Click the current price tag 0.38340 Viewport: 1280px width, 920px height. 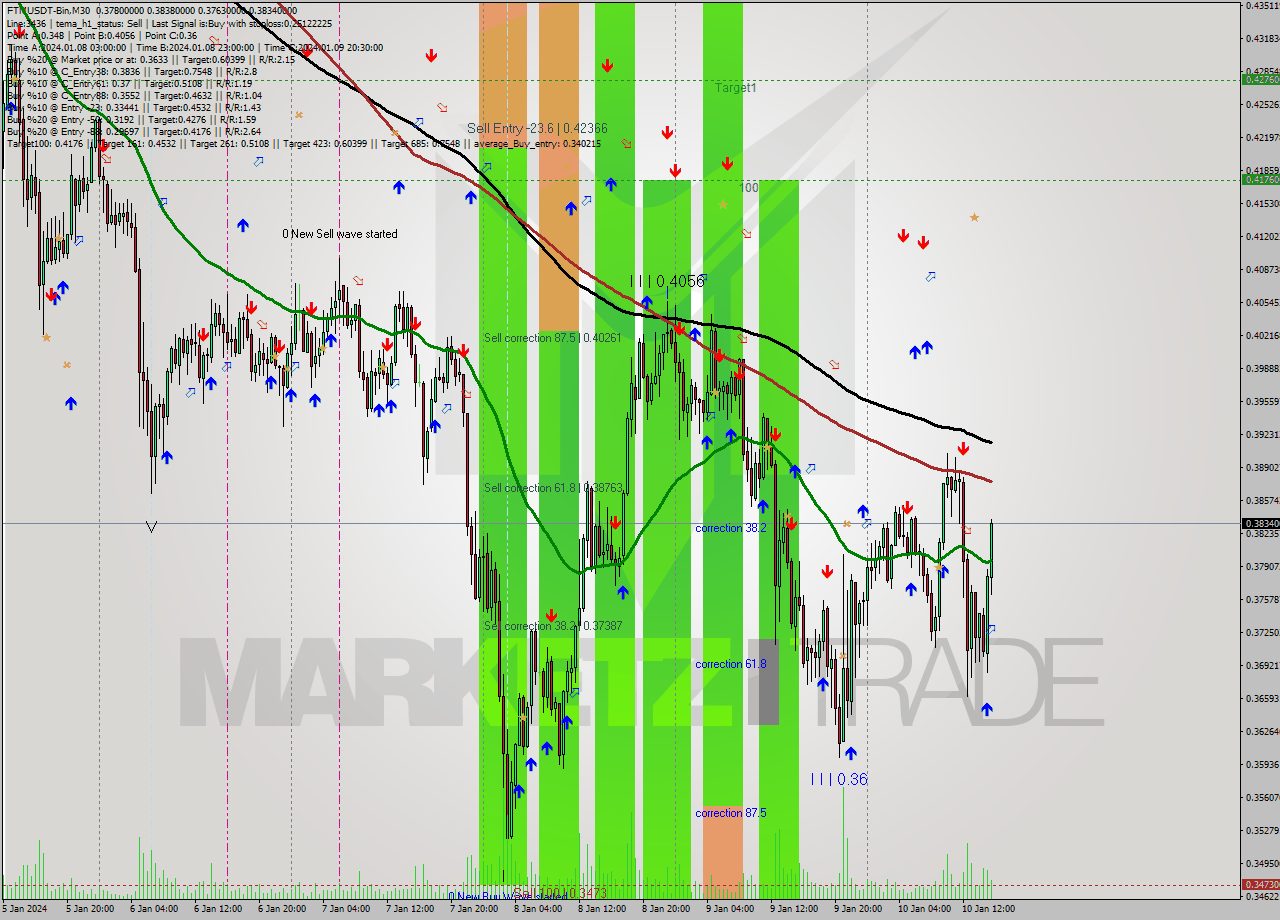tap(1260, 523)
